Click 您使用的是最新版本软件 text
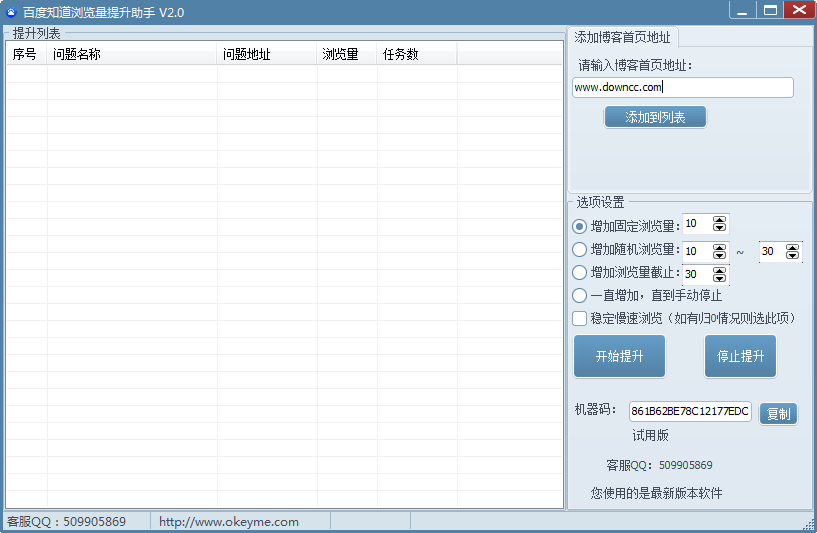The width and height of the screenshot is (817, 533). (657, 493)
